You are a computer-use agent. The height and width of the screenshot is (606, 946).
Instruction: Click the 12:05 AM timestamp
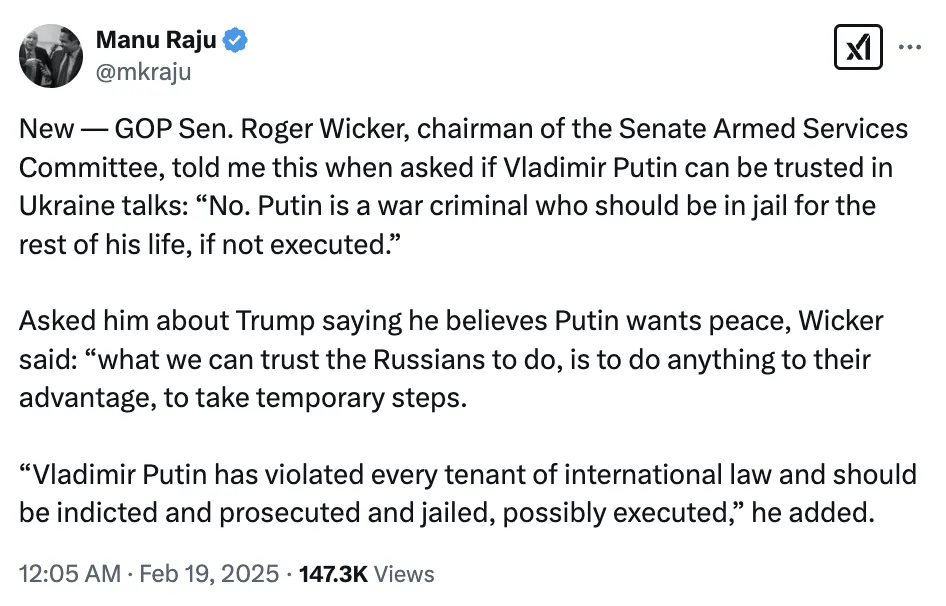coord(70,574)
